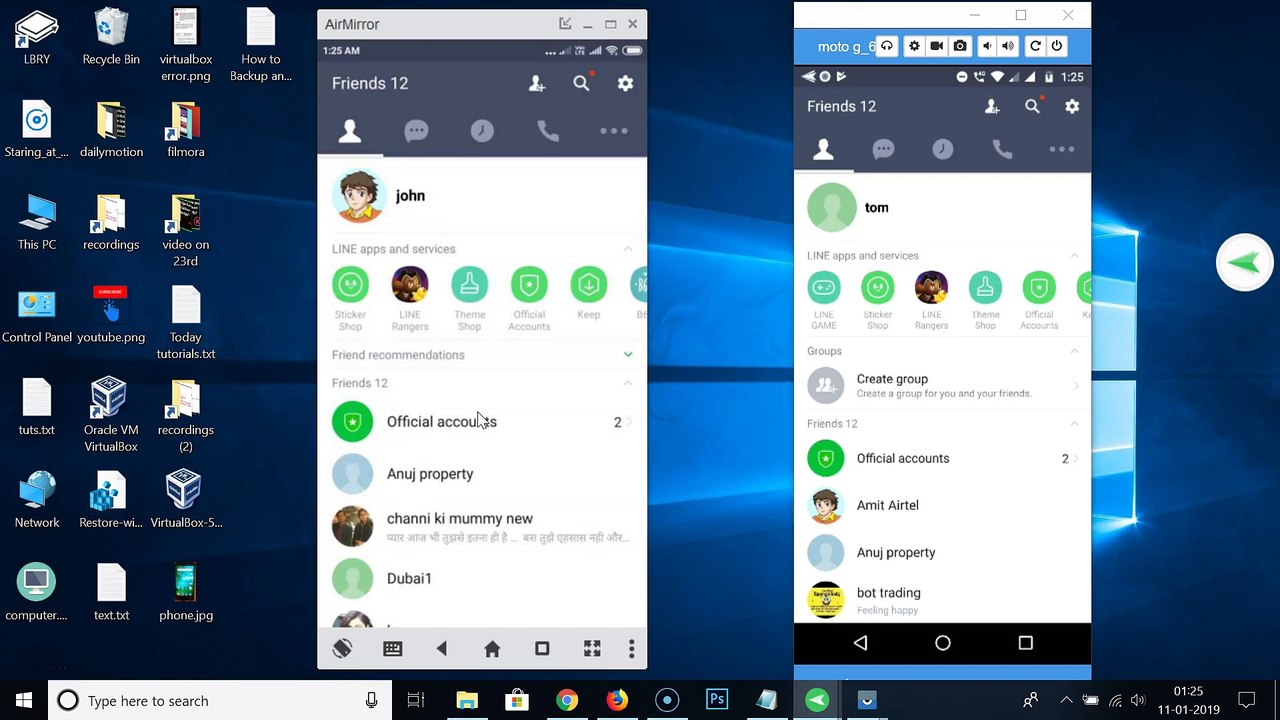The image size is (1280, 720).
Task: Open More tab in AirMirror window
Action: pyautogui.click(x=614, y=131)
